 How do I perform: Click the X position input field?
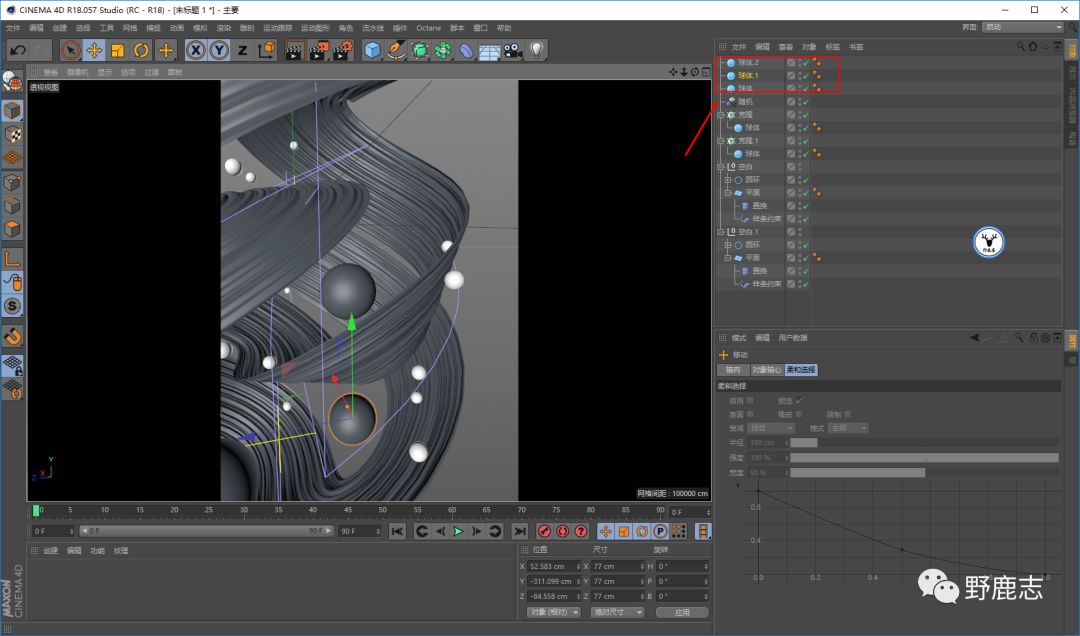click(x=551, y=566)
